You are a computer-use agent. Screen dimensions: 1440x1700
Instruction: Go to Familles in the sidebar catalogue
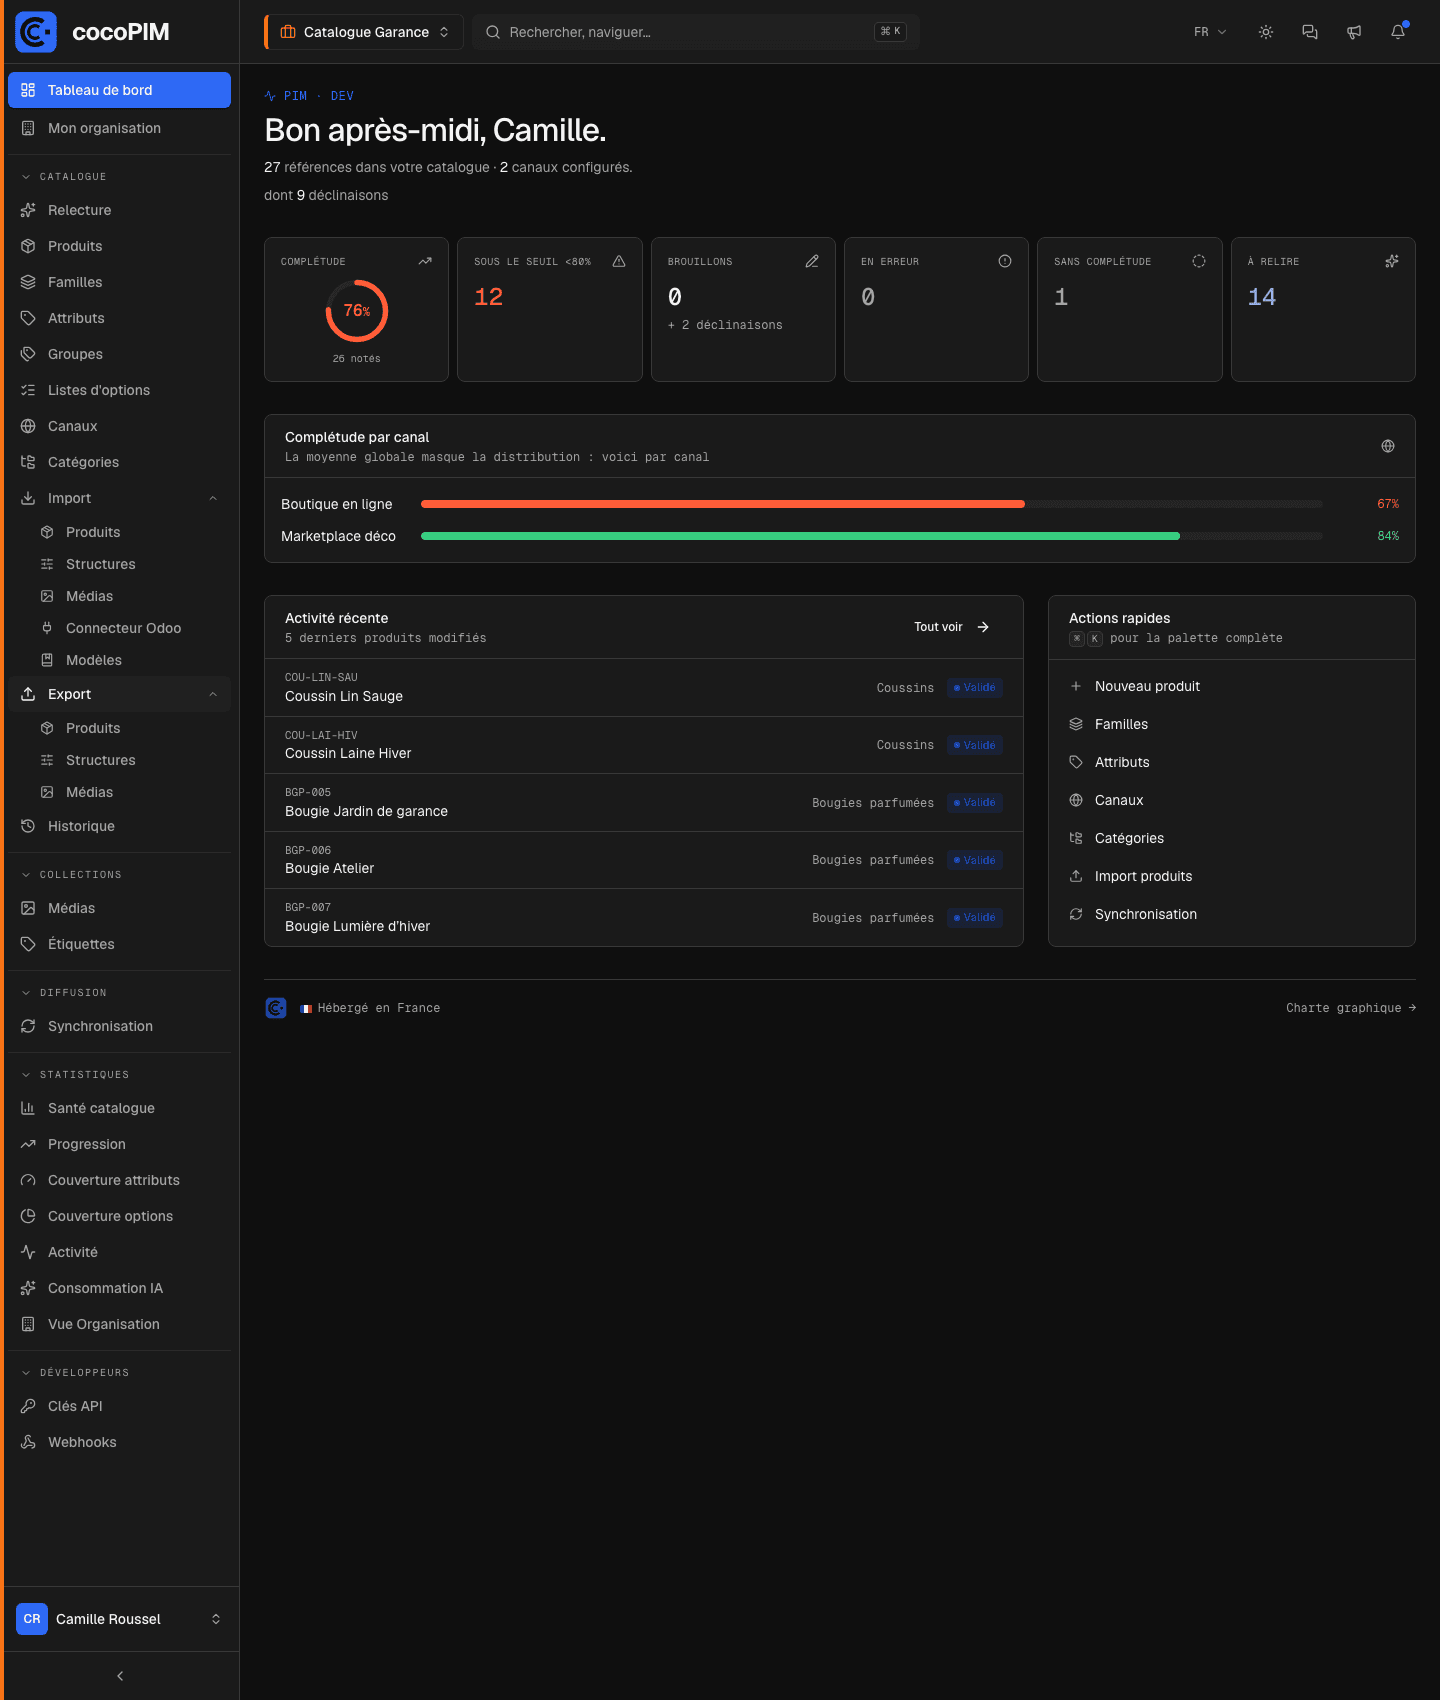coord(119,282)
